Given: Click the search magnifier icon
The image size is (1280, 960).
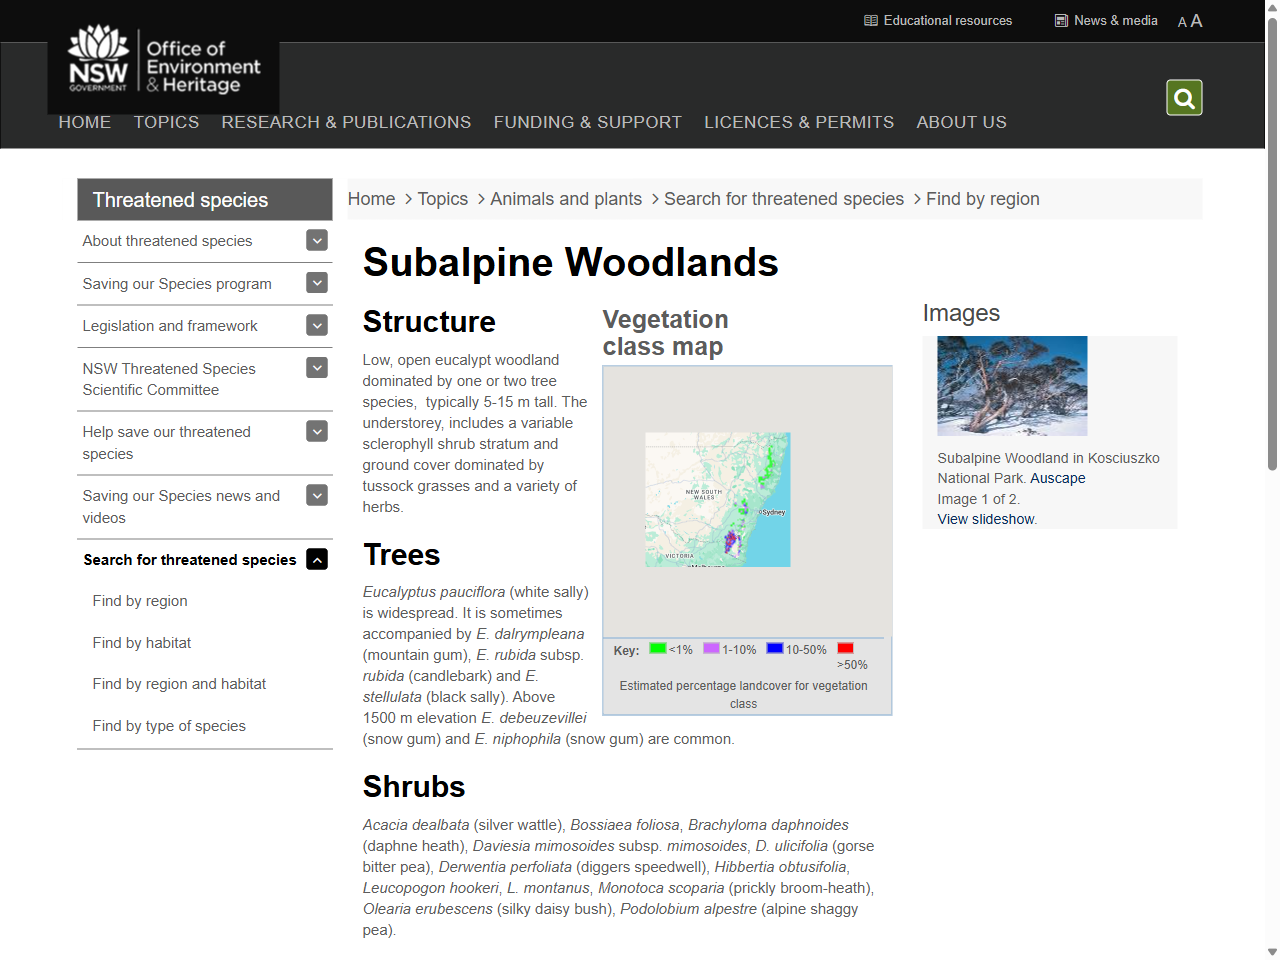Looking at the screenshot, I should click(x=1184, y=97).
